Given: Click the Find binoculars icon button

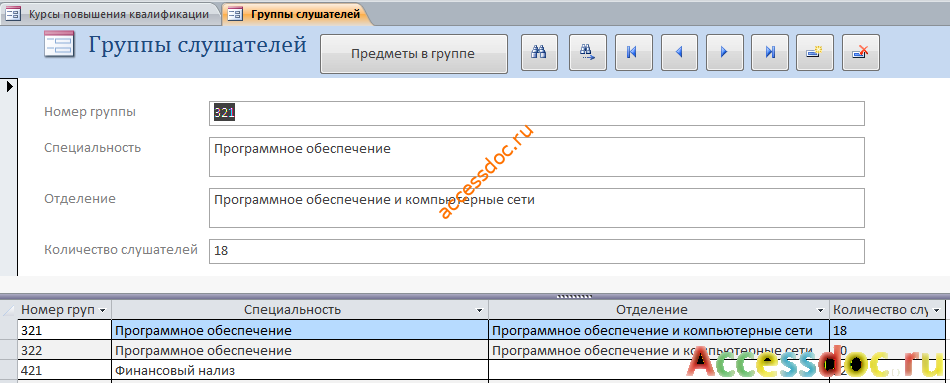Looking at the screenshot, I should point(539,53).
